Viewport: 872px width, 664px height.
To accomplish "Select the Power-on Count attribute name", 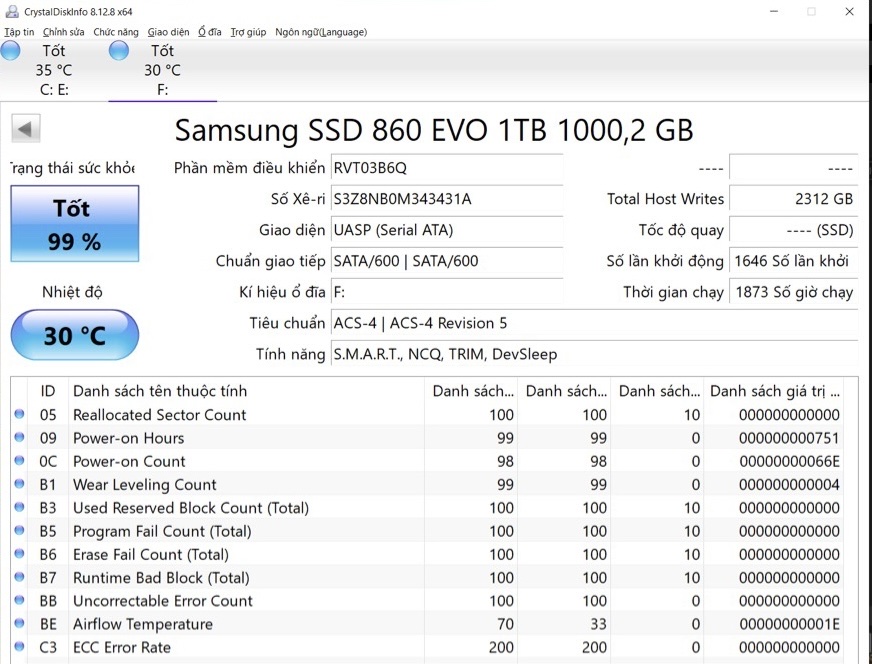I will (x=129, y=462).
